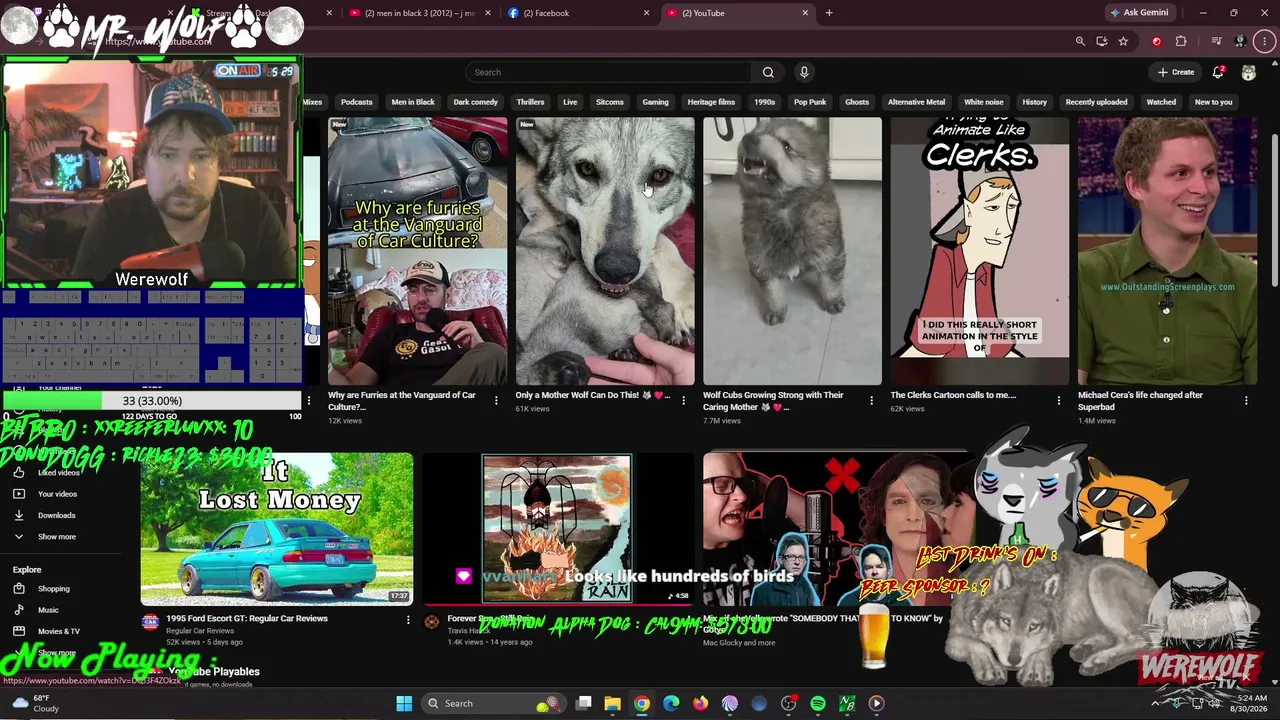Viewport: 1280px width, 720px height.
Task: Open the 1995 Ford Escort GT video thumbnail
Action: tap(277, 529)
